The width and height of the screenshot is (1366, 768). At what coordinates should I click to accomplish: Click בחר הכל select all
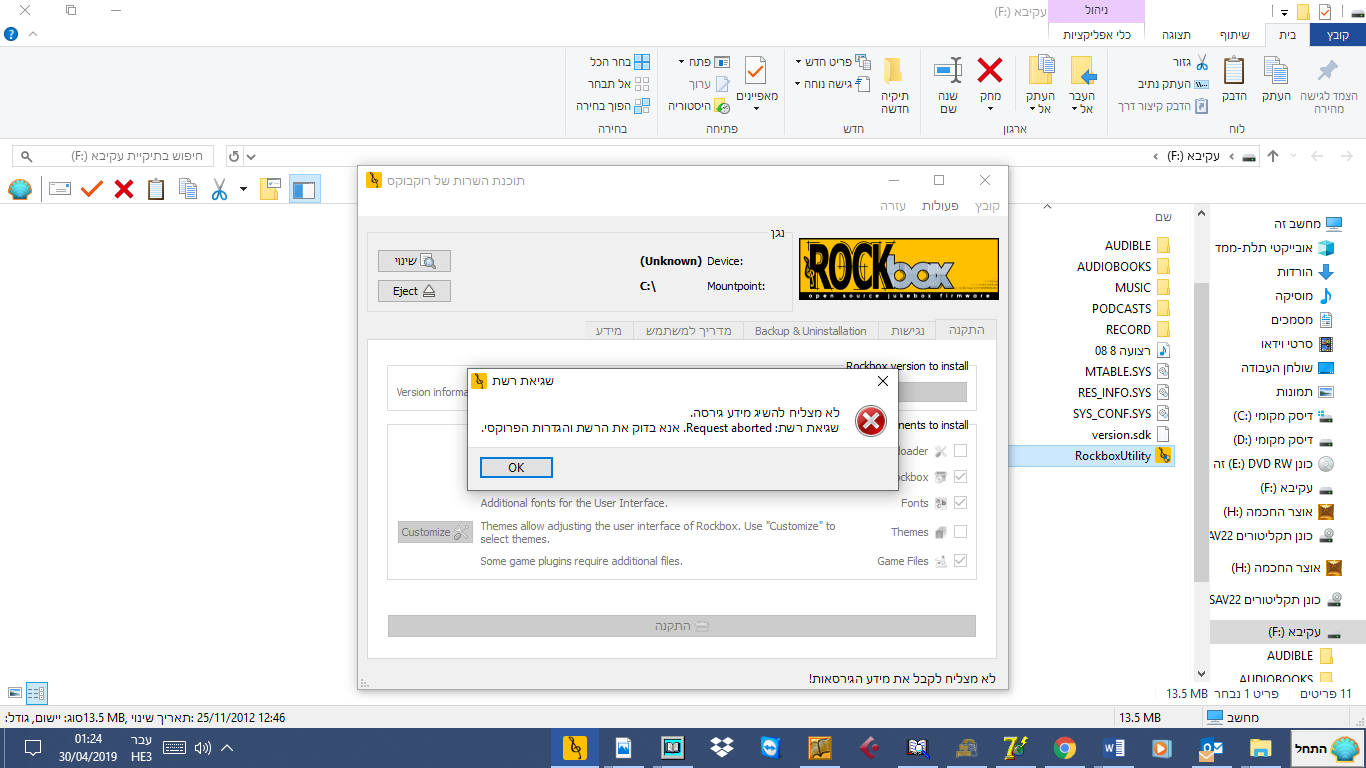[x=619, y=62]
